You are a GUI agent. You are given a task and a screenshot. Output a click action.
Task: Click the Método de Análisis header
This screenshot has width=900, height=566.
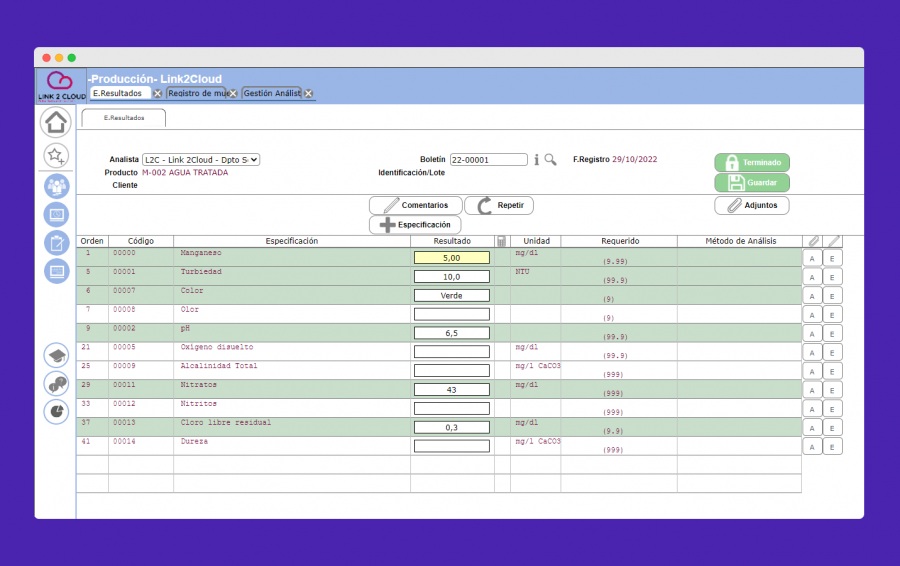(x=740, y=241)
